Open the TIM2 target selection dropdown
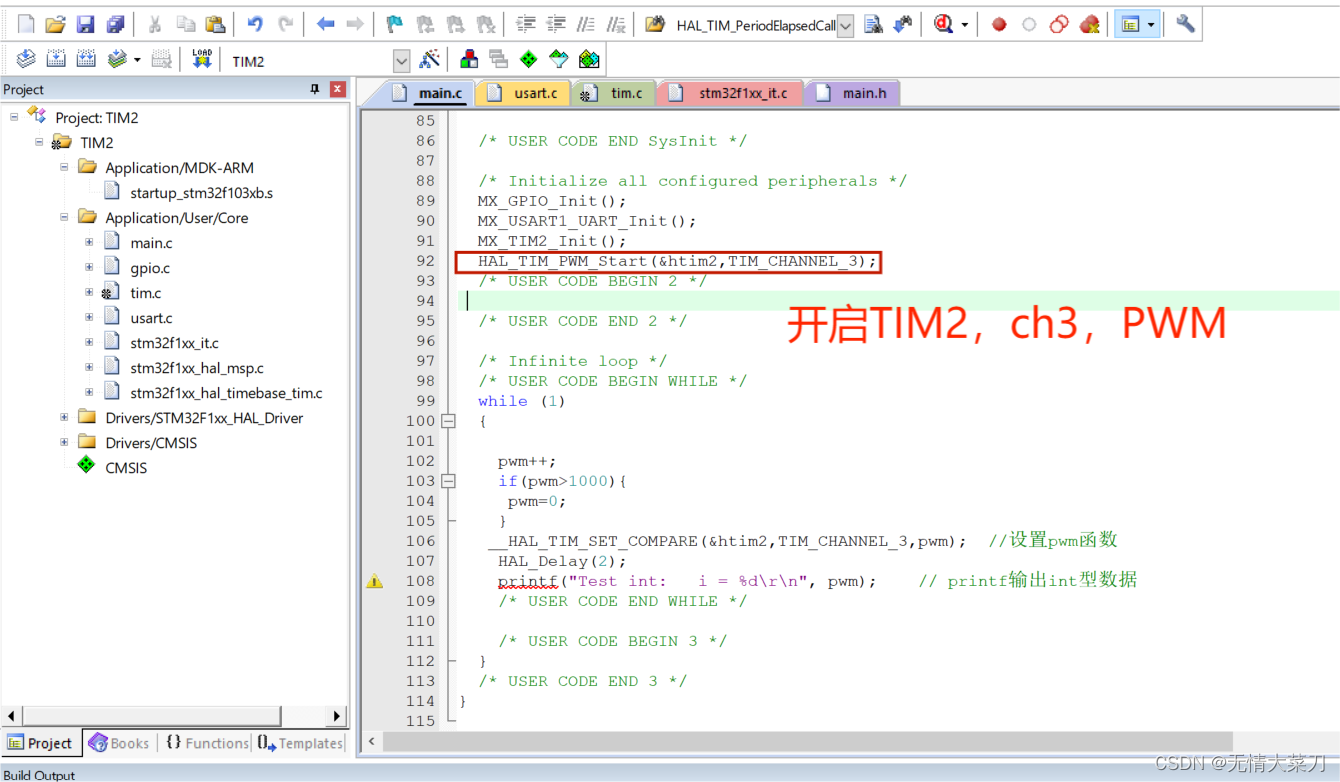Viewport: 1340px width, 782px height. 401,61
